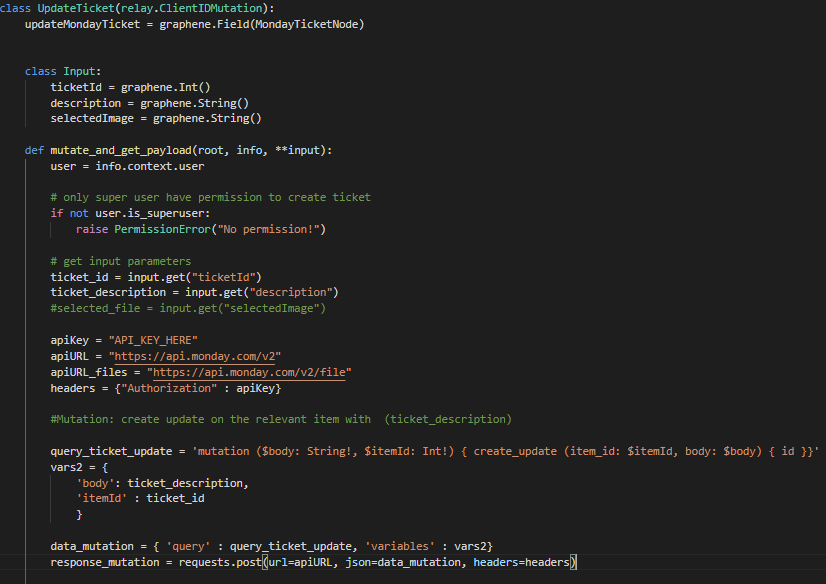826x584 pixels.
Task: Click PermissionError in the raise statement
Action: (x=162, y=229)
